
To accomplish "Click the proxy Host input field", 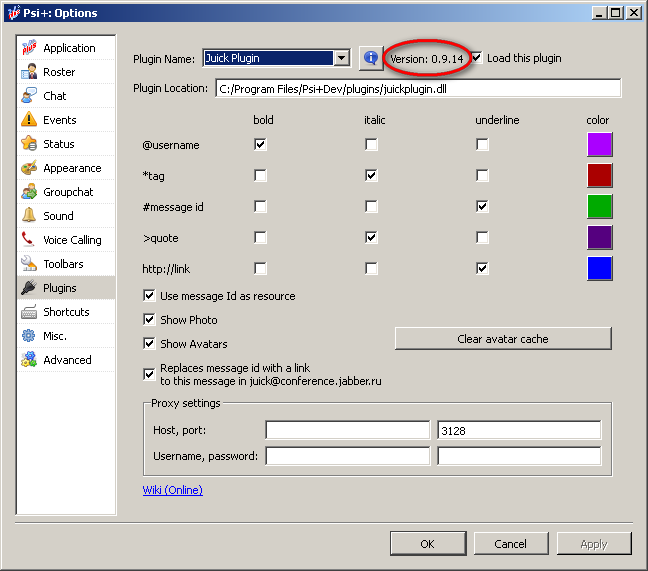I will coord(347,430).
